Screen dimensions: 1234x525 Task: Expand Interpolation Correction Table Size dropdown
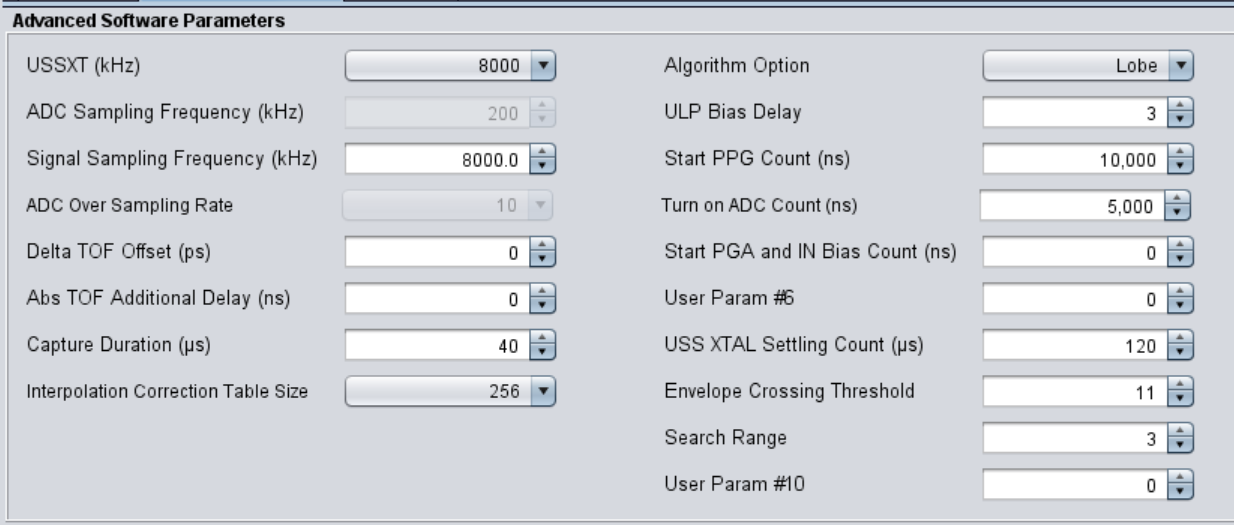[x=450, y=391]
